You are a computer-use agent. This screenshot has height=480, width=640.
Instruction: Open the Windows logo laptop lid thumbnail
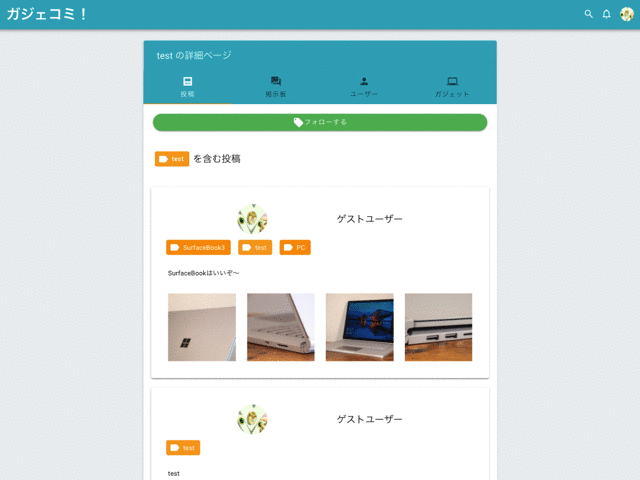pos(202,327)
